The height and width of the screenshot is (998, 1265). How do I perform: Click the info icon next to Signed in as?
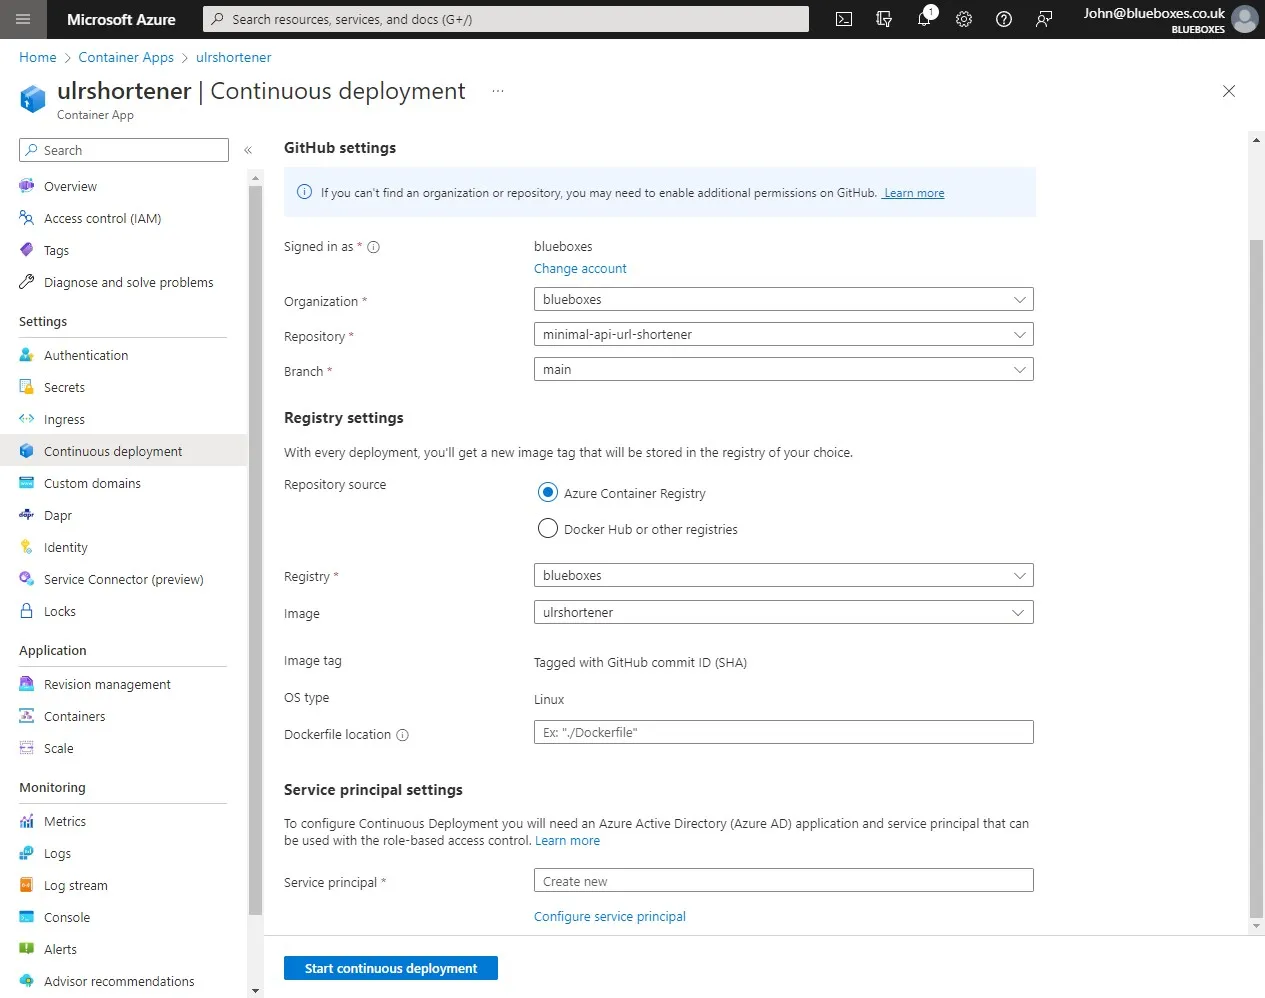tap(374, 247)
